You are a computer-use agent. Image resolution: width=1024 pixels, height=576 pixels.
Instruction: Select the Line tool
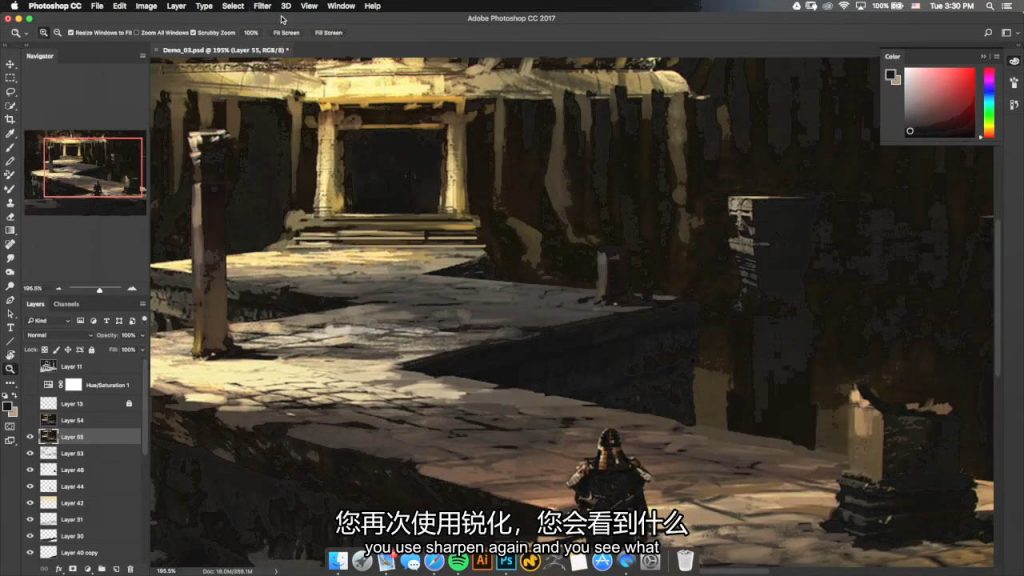point(10,342)
